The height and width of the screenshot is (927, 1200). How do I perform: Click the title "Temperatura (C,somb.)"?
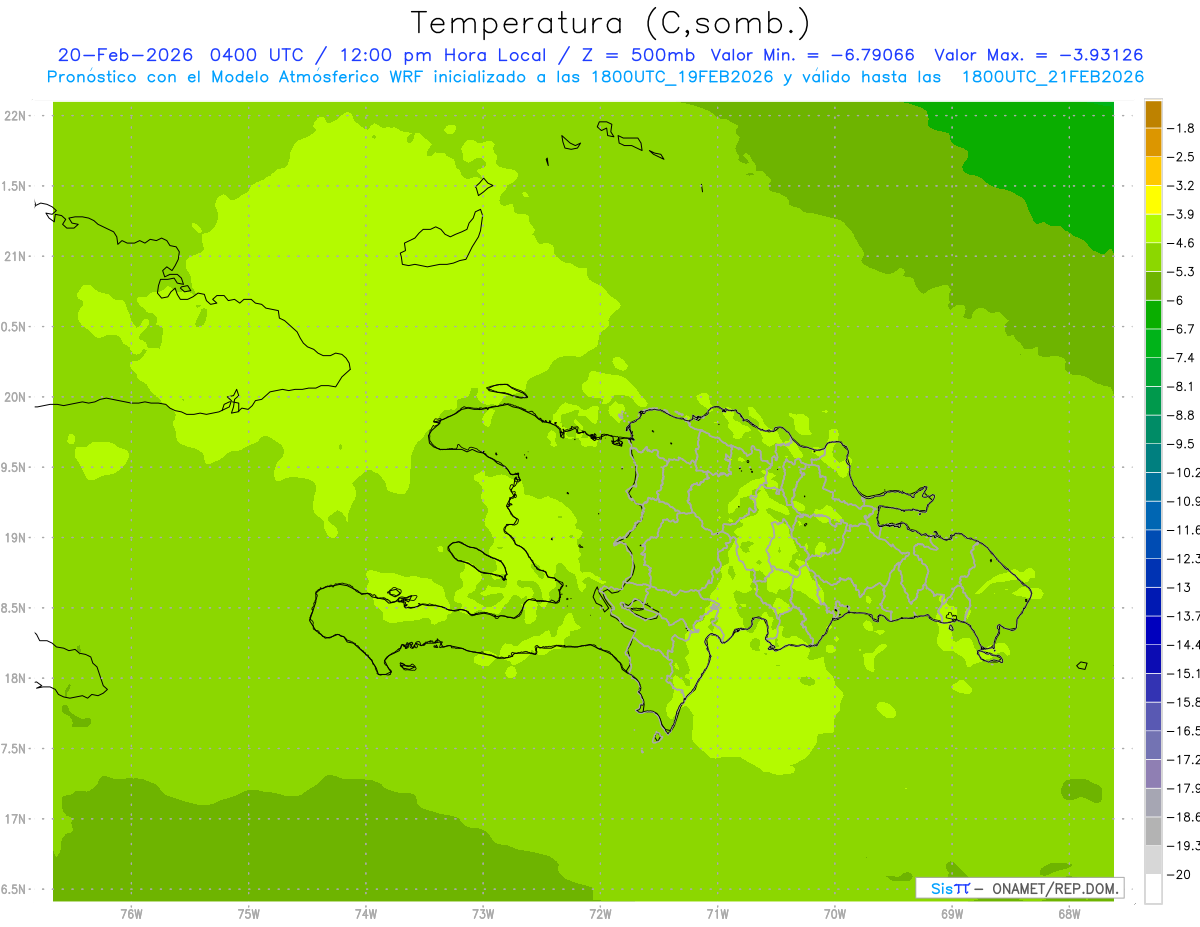(x=611, y=23)
